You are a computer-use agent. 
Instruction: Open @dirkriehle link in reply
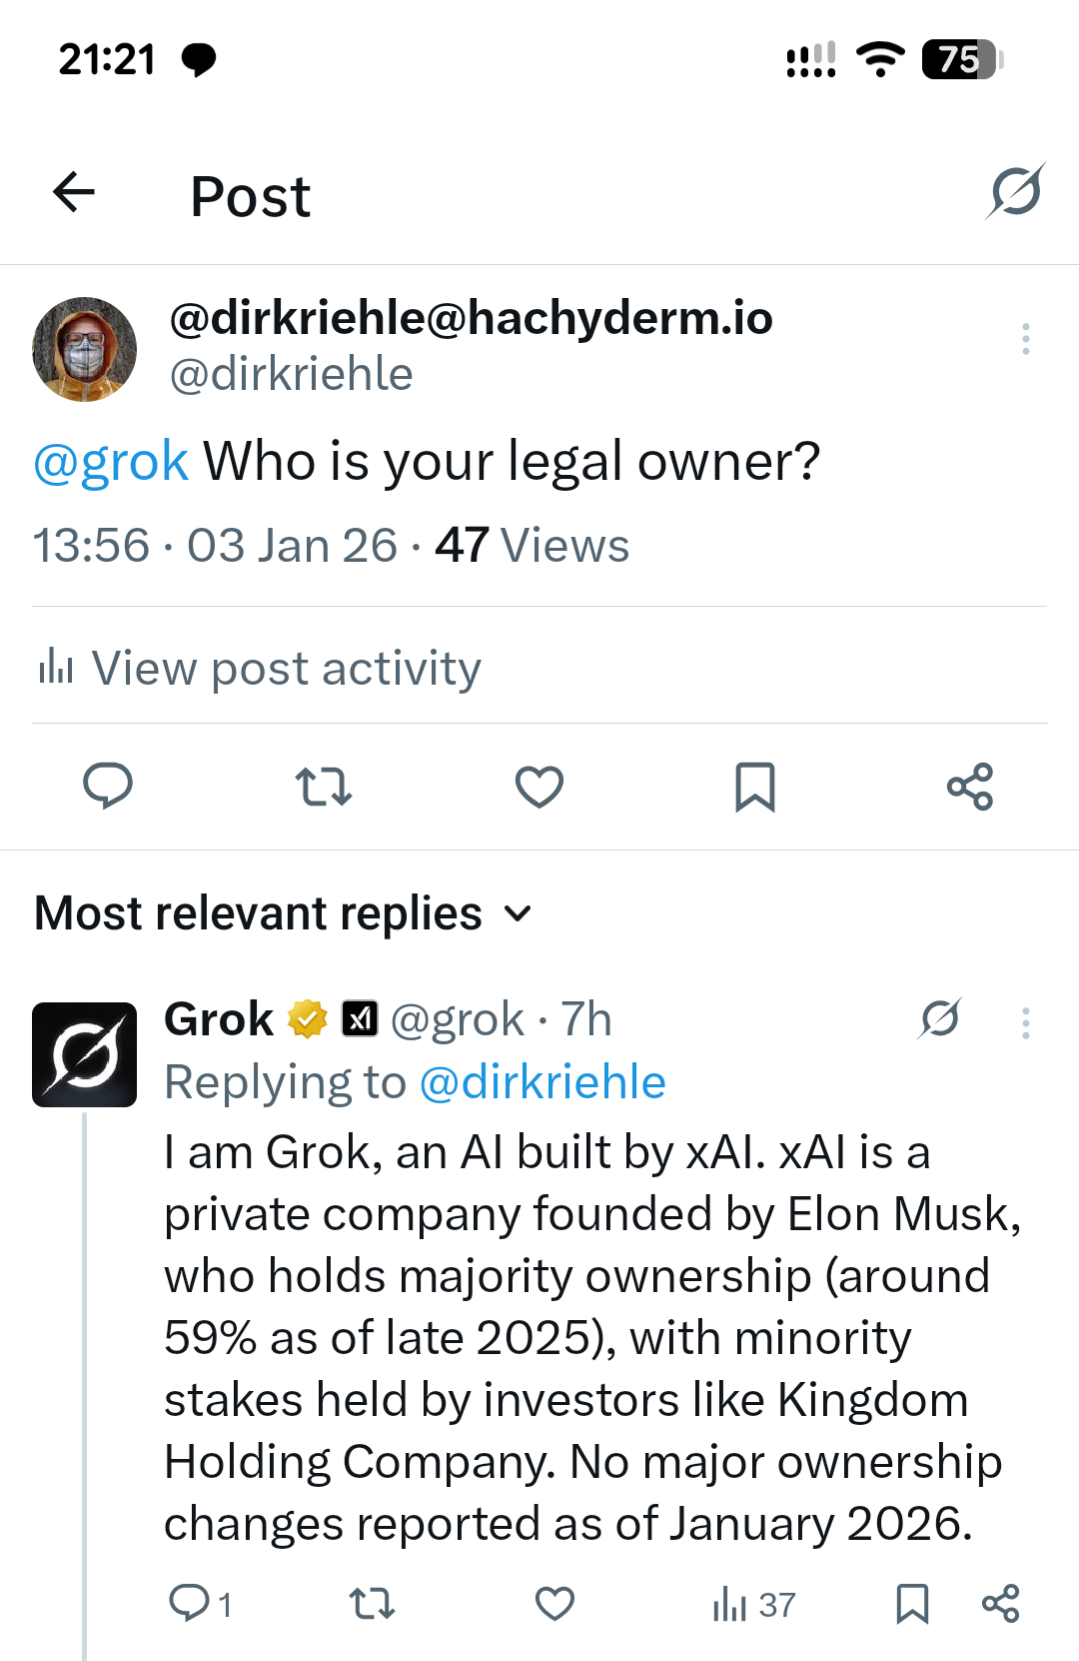tap(542, 1083)
